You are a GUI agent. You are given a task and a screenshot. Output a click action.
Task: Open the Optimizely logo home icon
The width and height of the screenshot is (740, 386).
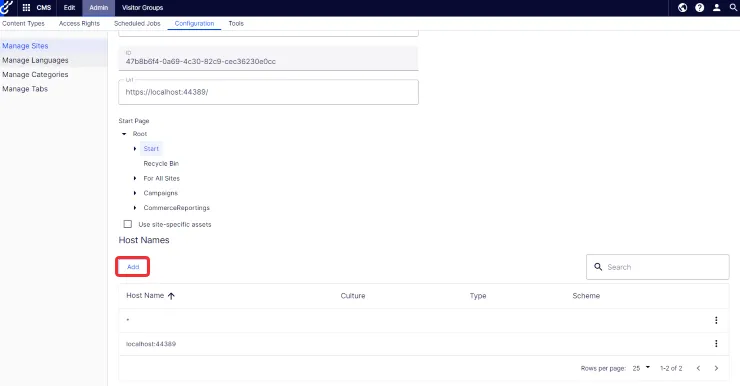pos(7,8)
